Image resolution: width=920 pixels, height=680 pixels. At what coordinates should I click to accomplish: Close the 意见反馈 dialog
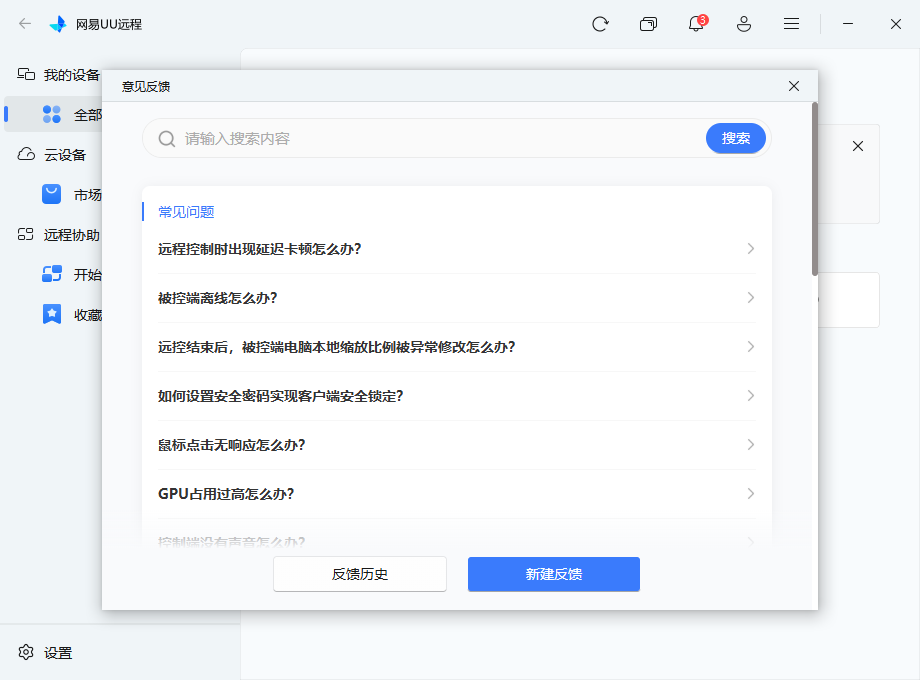[794, 86]
